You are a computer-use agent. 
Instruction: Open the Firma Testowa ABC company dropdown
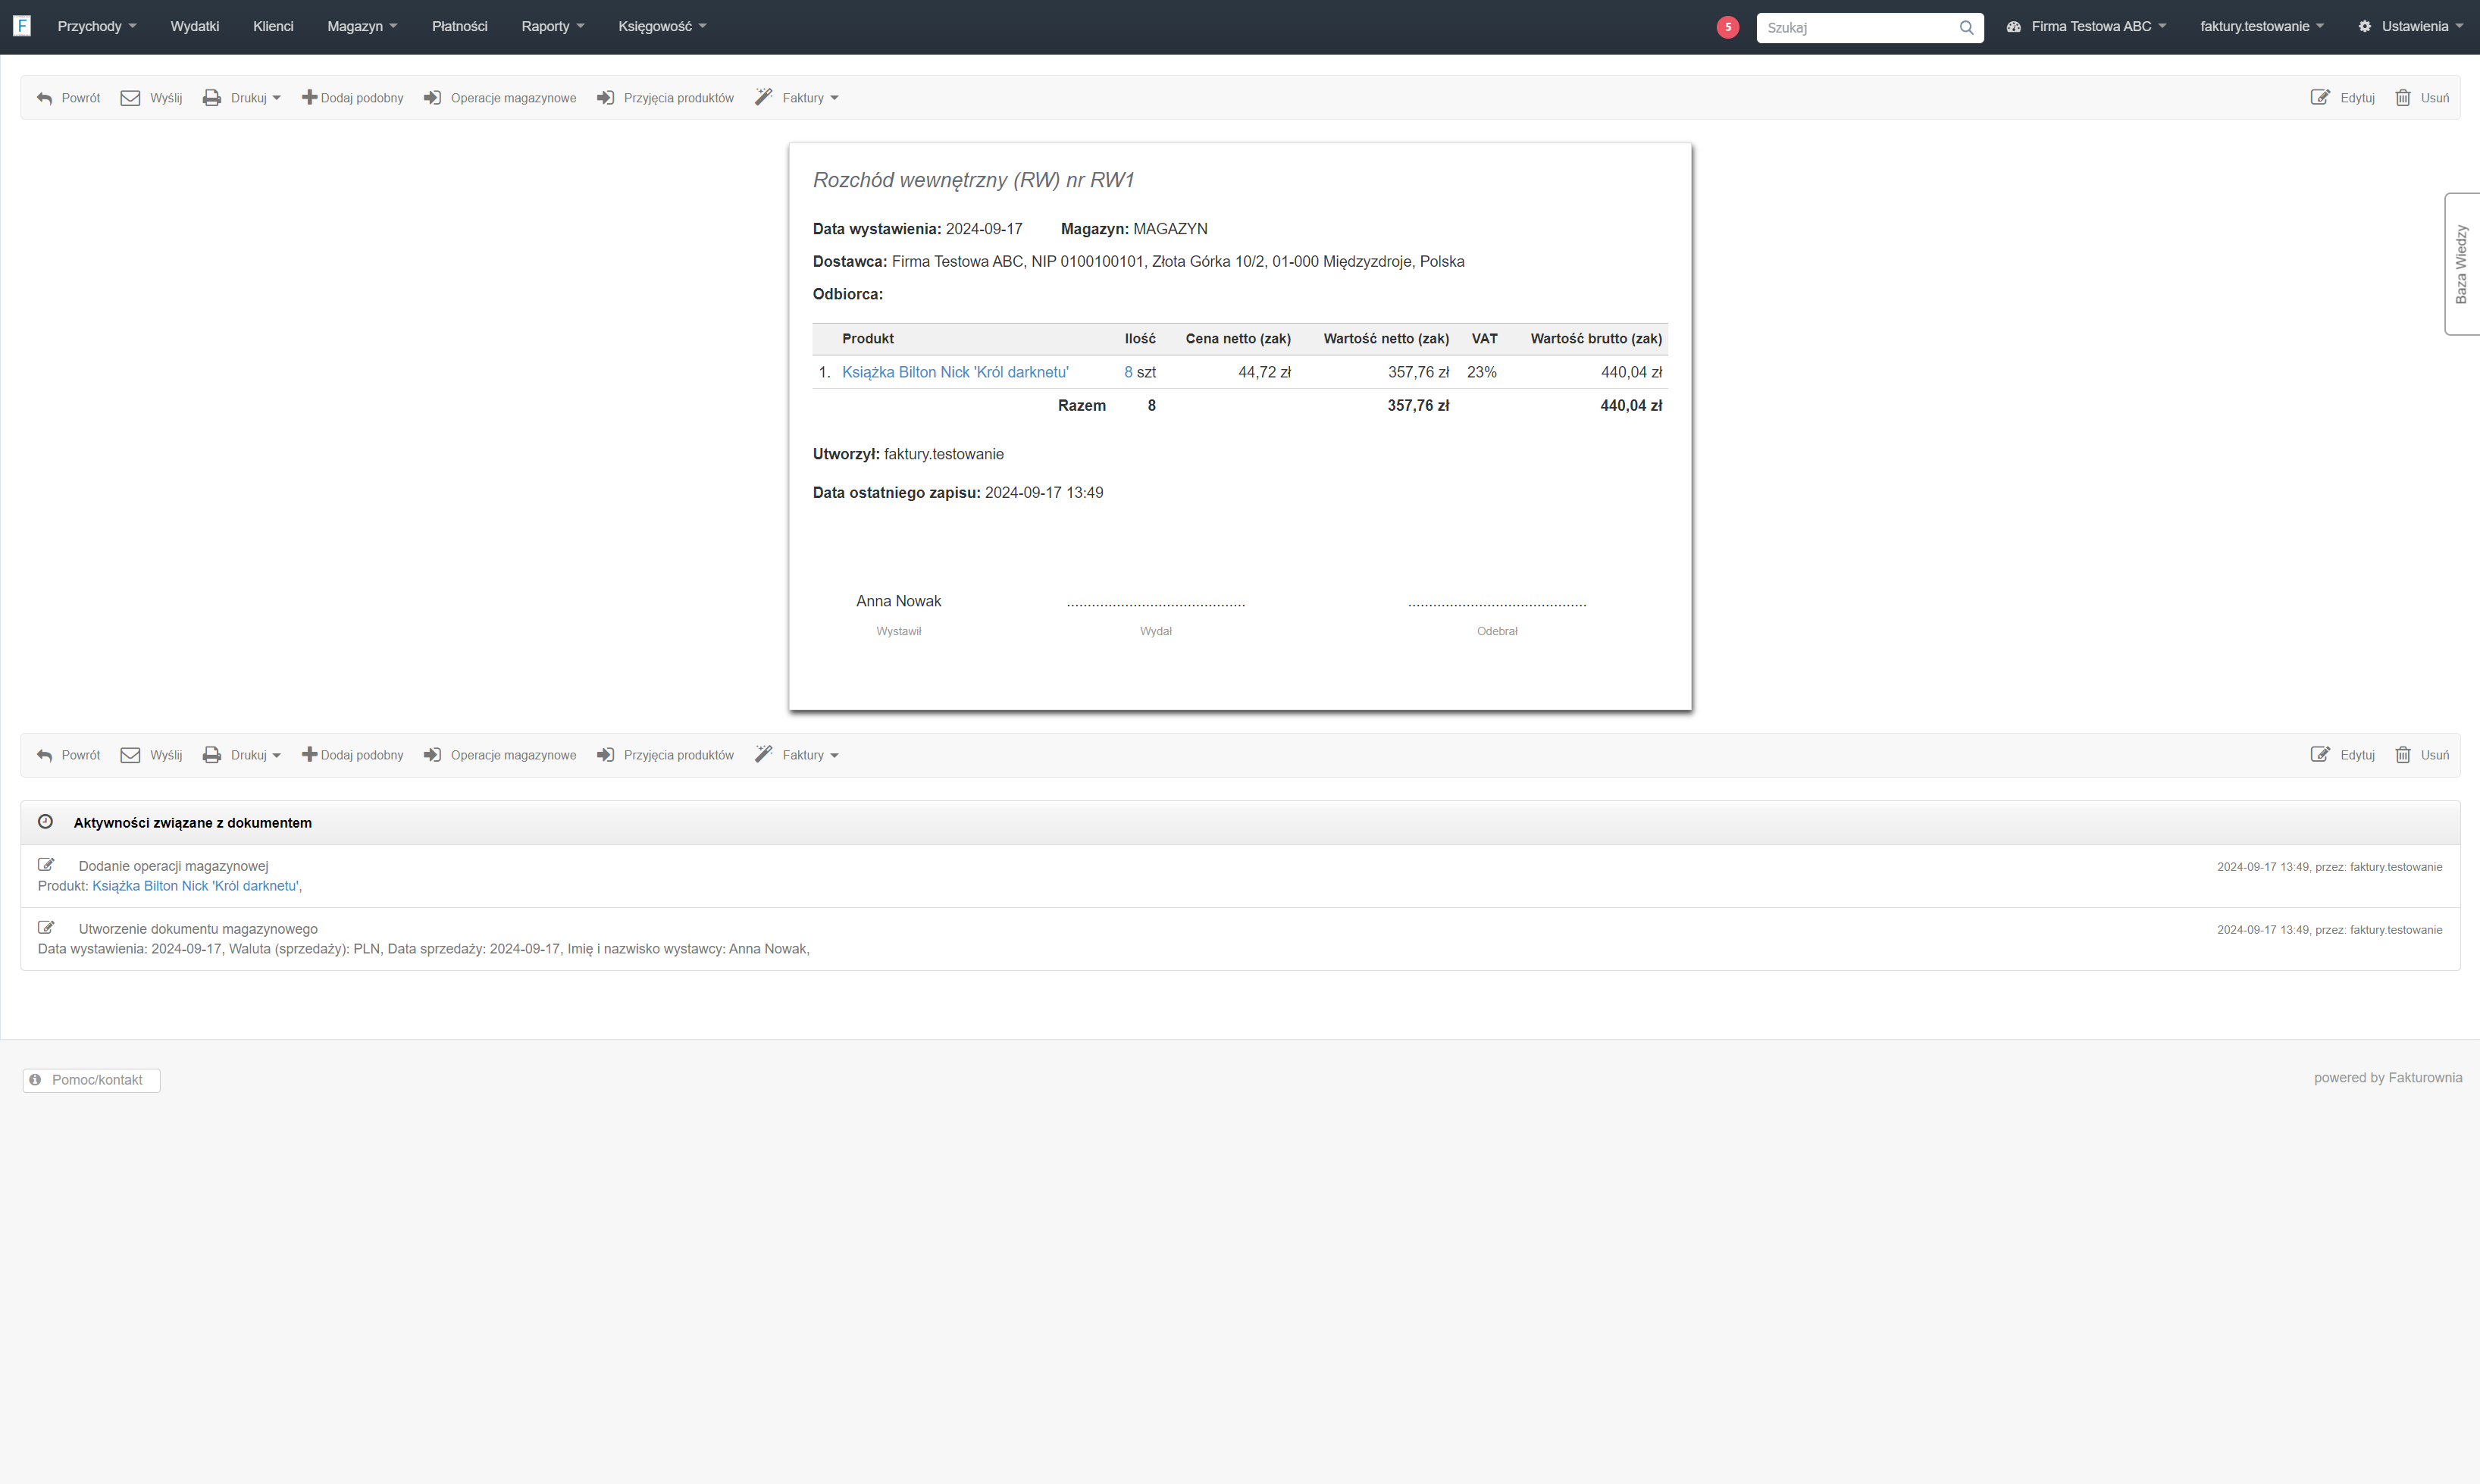[2086, 27]
